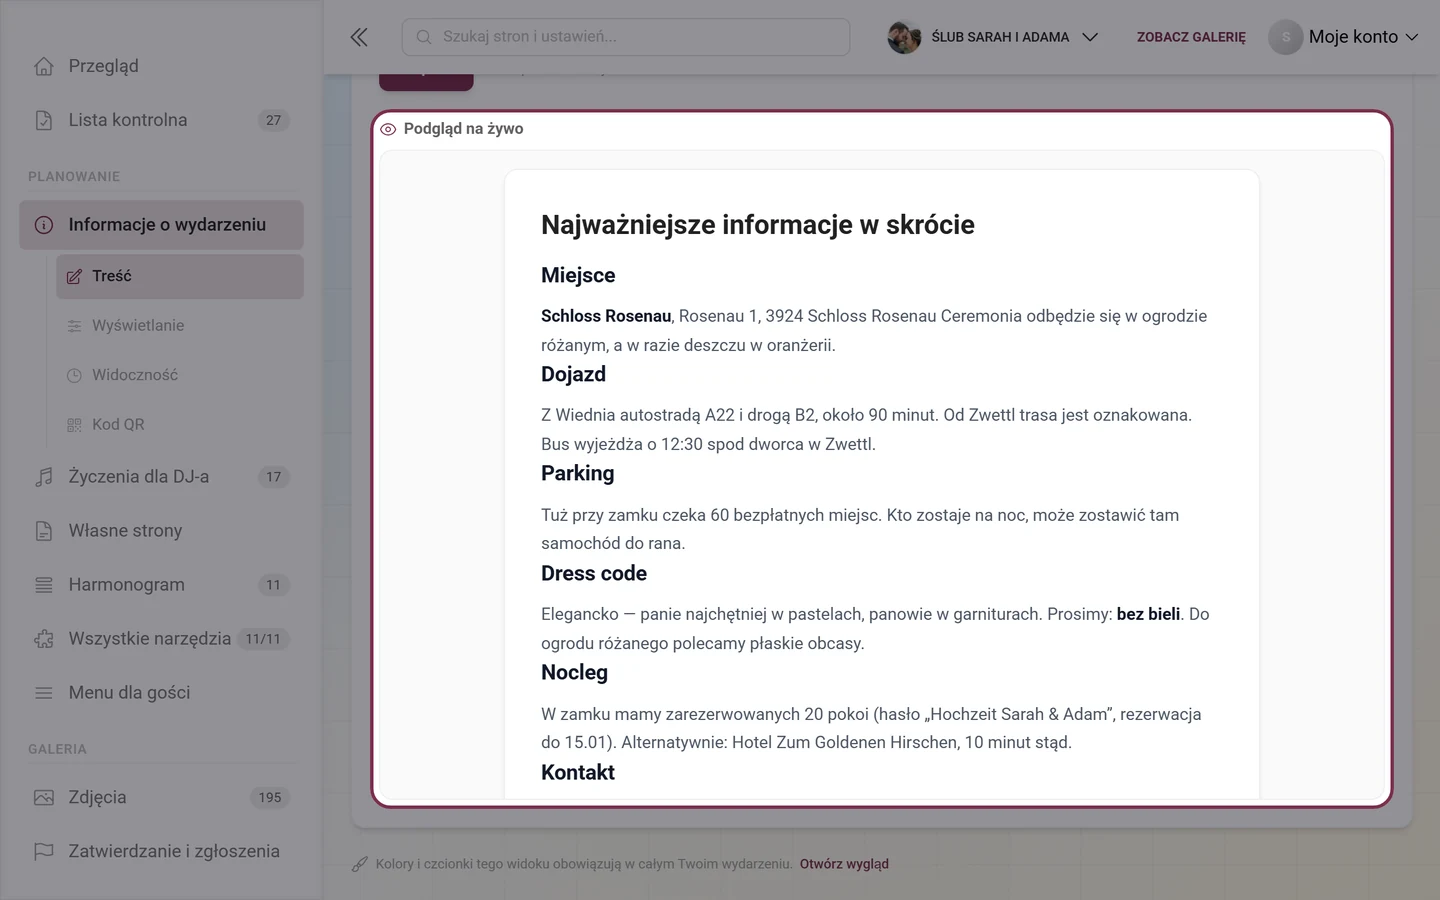Click the home icon beside Przegląd
Viewport: 1440px width, 900px height.
(x=44, y=66)
